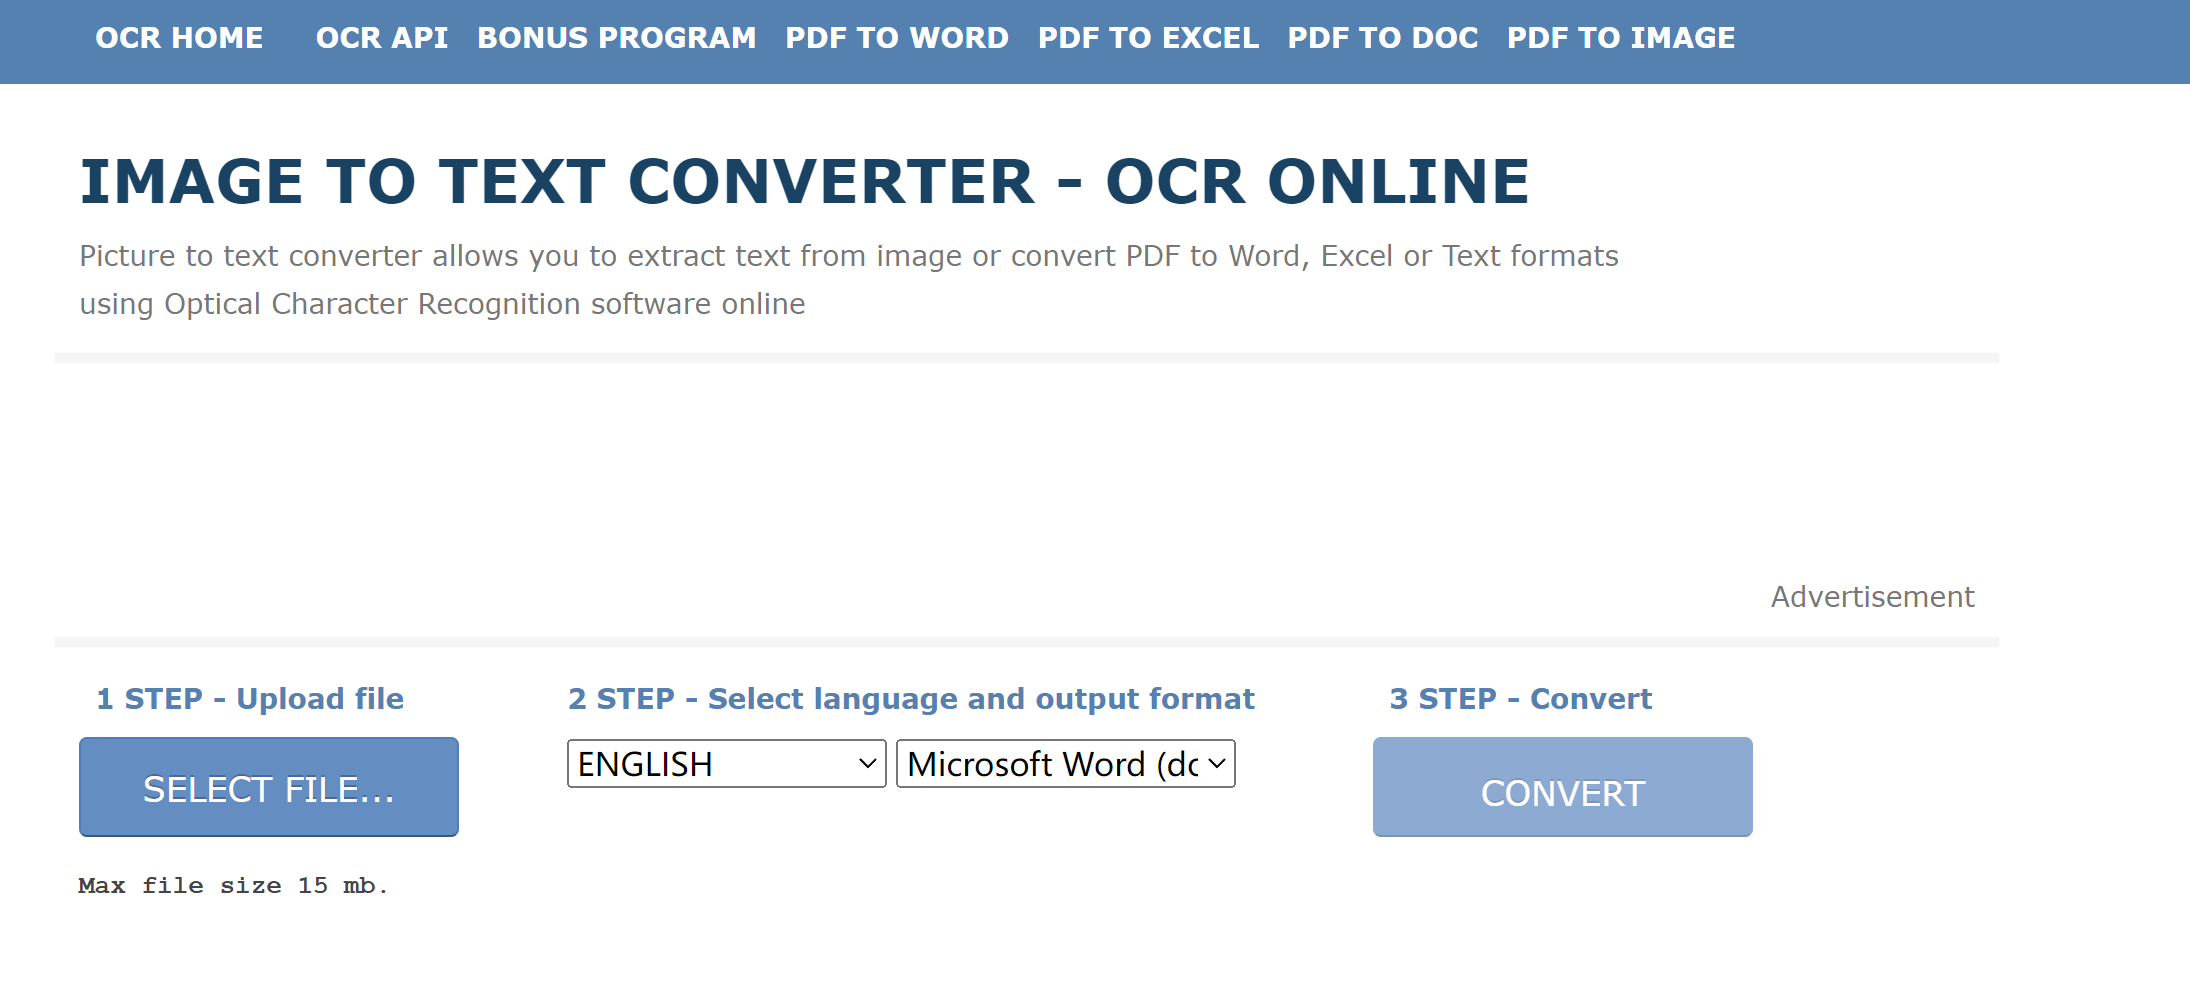
Task: Navigate to the OCR HOME page
Action: [178, 38]
